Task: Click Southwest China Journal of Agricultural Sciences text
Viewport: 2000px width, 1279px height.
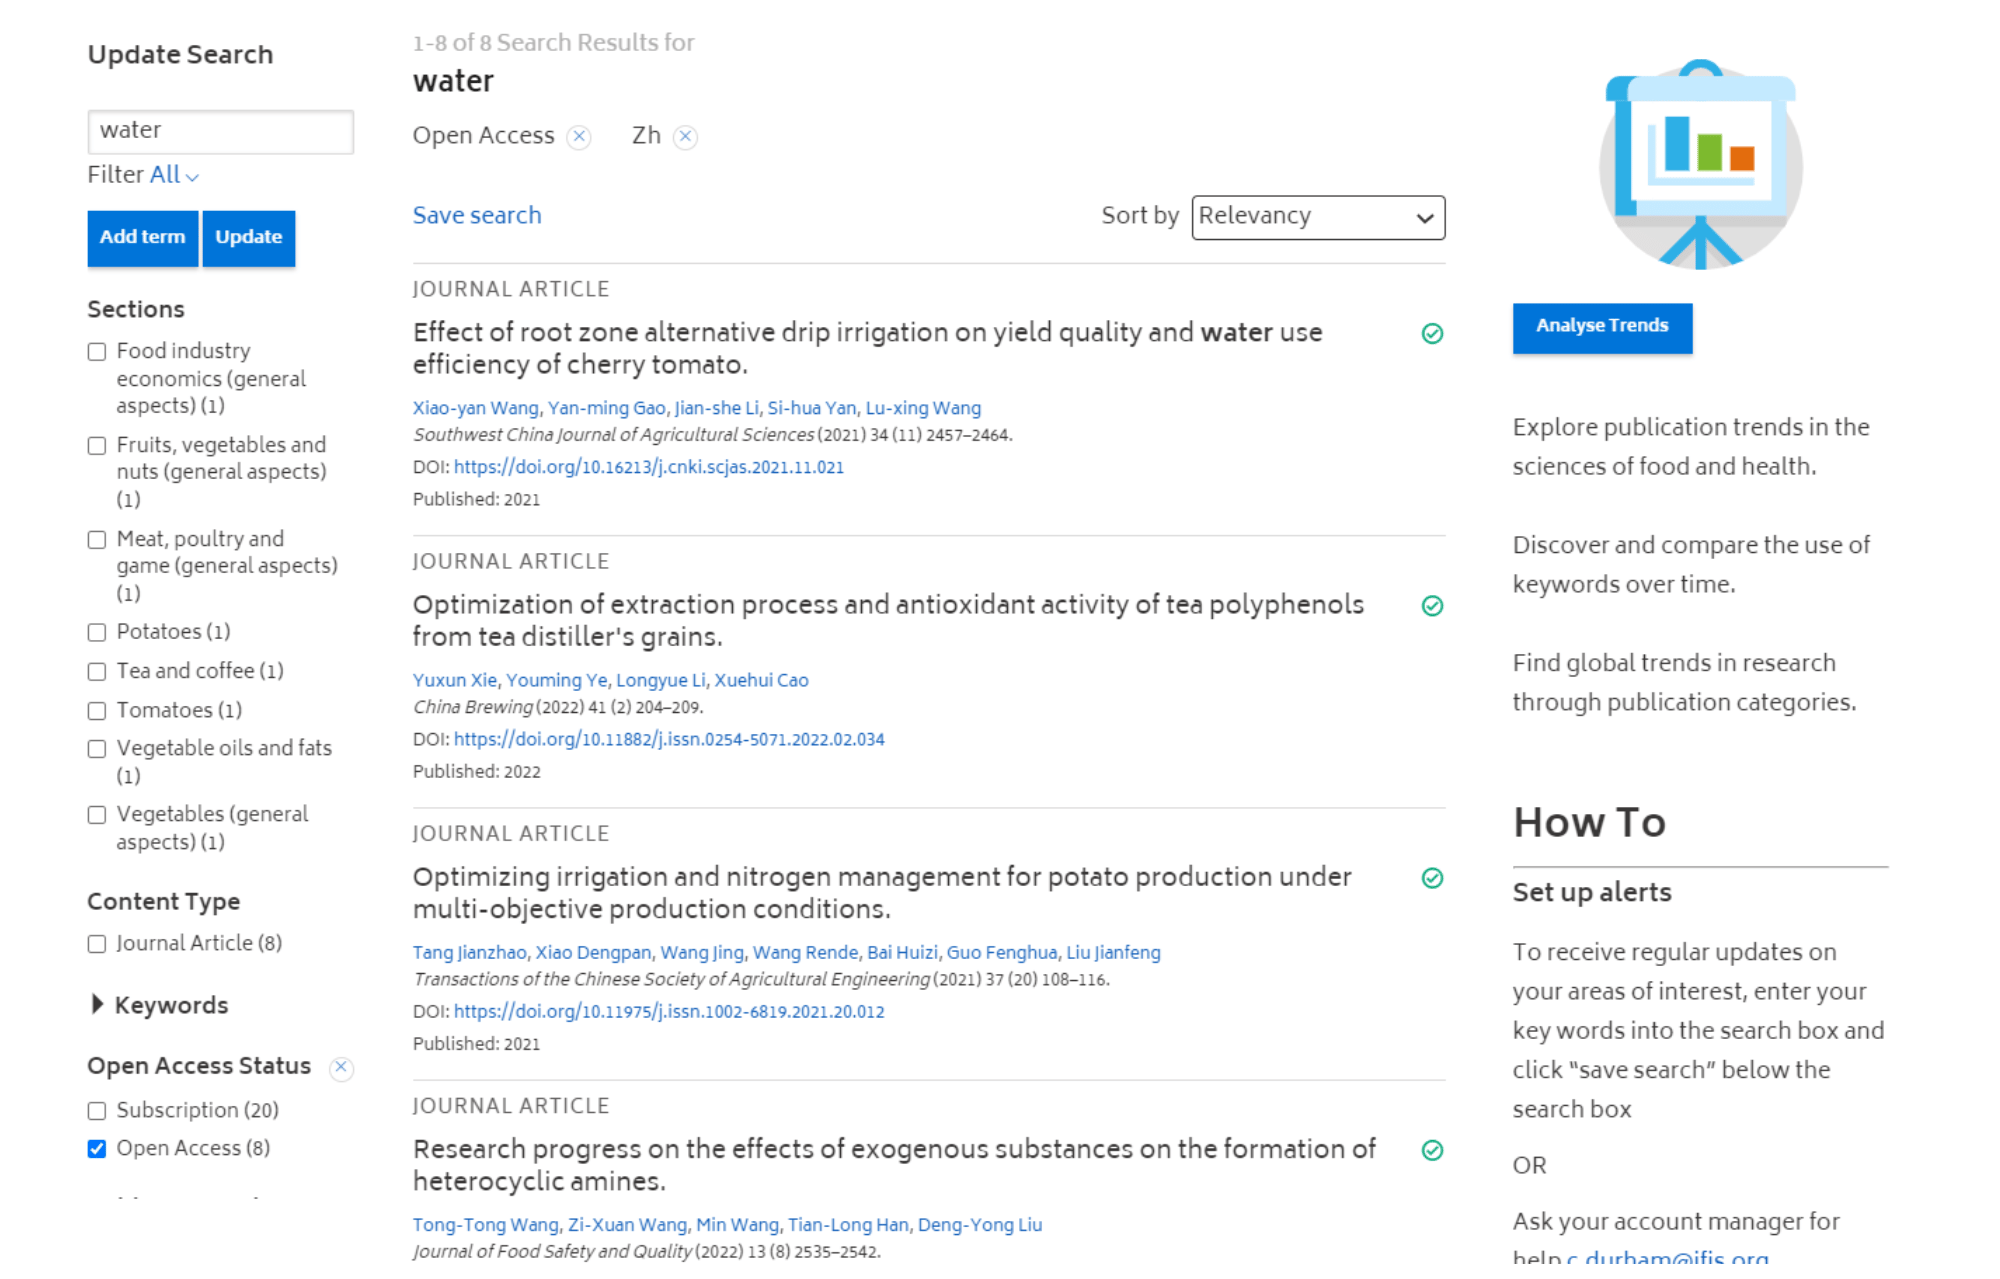Action: click(x=614, y=435)
